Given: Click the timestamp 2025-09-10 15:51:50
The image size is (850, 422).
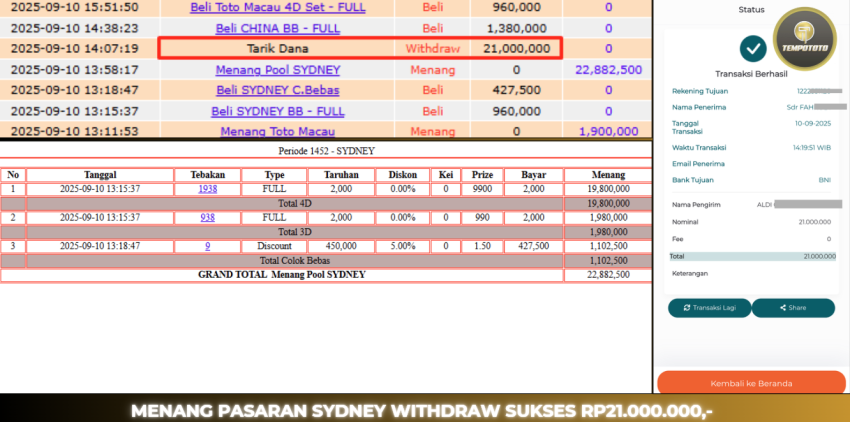Looking at the screenshot, I should pos(75,8).
